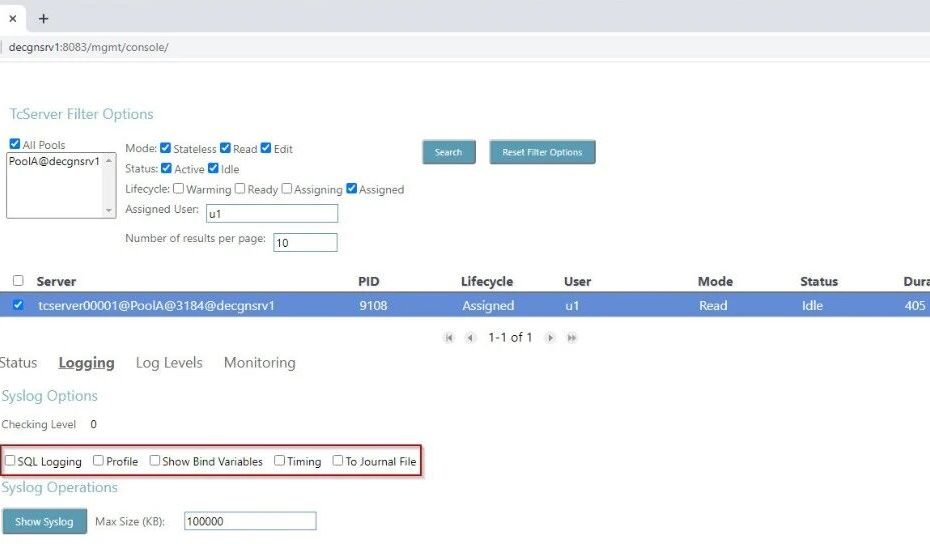This screenshot has width=930, height=544.
Task: Open a new browser tab
Action: point(43,18)
